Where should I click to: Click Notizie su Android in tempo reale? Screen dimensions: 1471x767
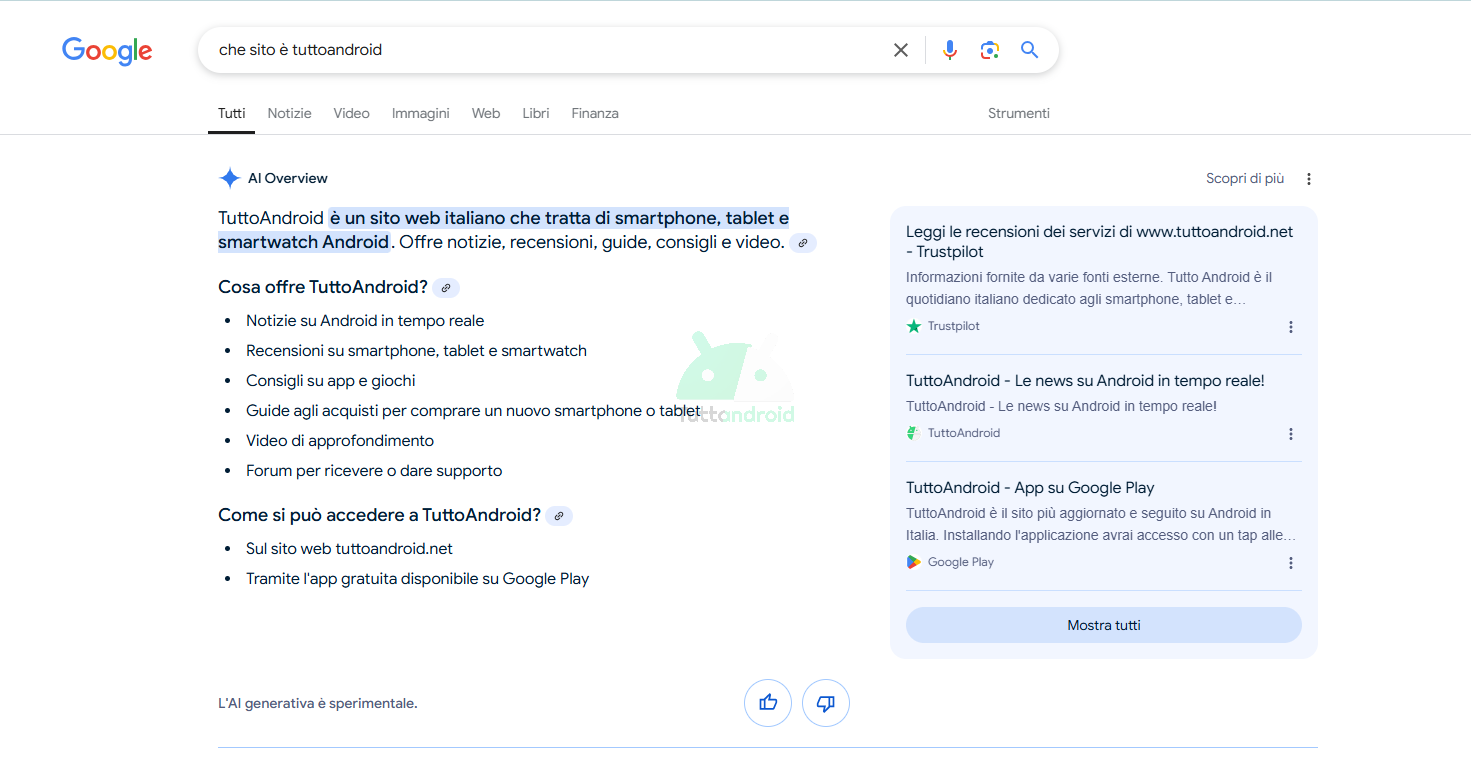365,321
